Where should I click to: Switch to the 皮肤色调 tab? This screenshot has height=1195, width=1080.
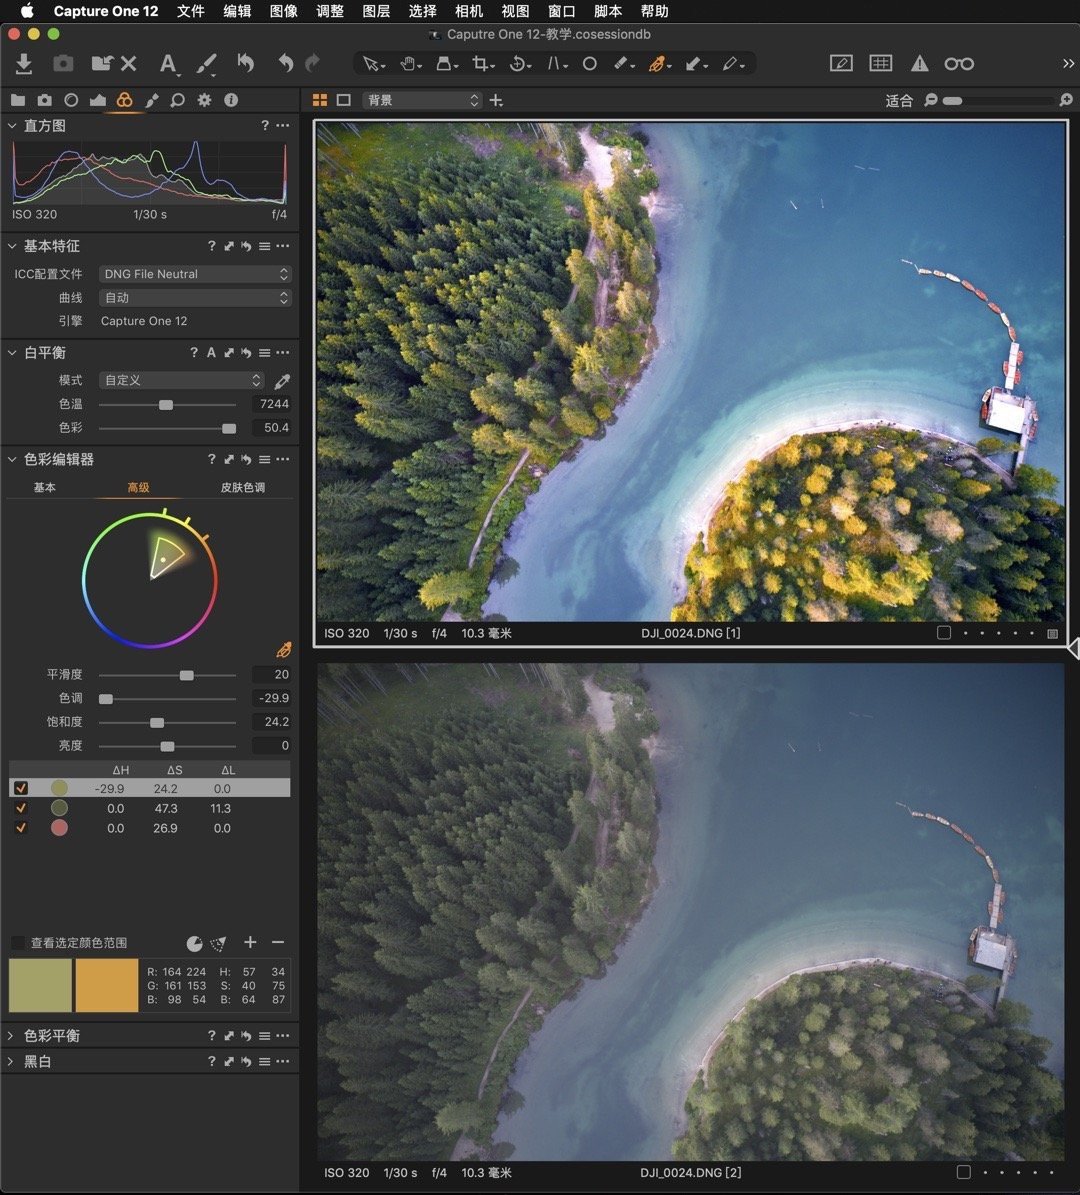pos(243,488)
